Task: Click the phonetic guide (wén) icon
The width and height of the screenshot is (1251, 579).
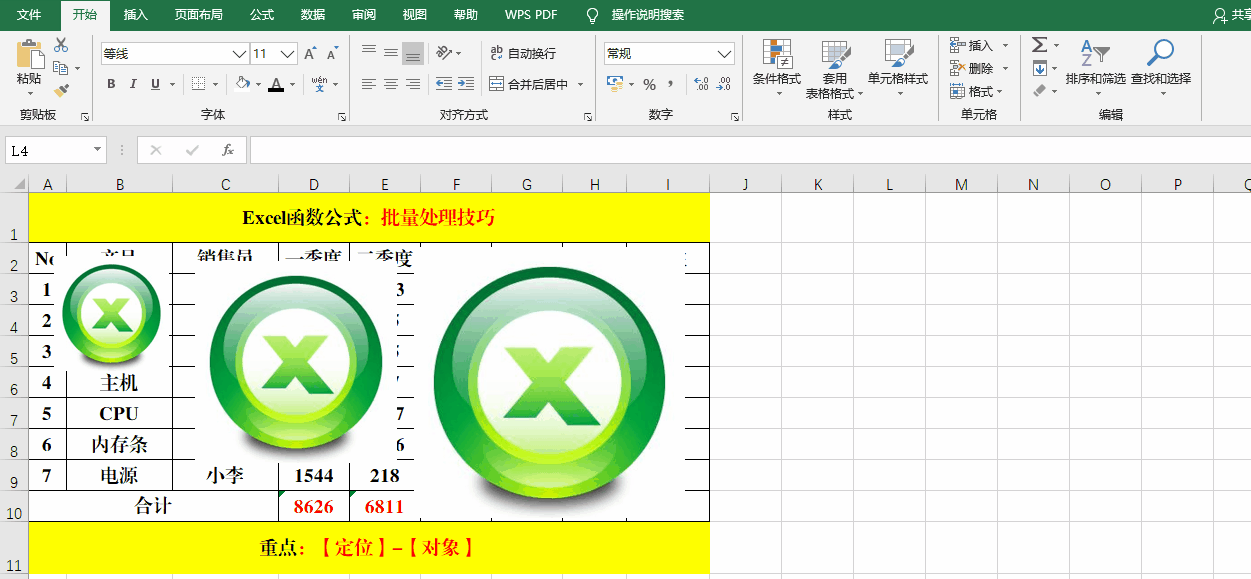Action: click(x=319, y=84)
